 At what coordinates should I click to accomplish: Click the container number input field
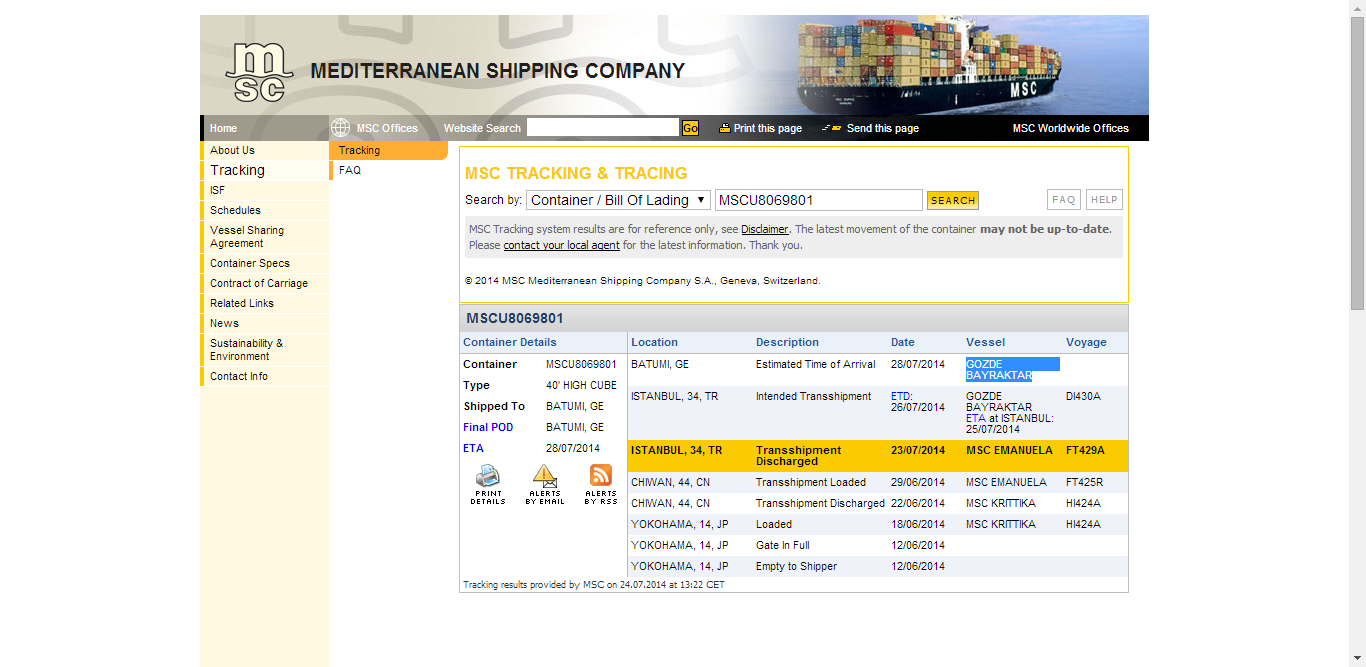click(818, 200)
